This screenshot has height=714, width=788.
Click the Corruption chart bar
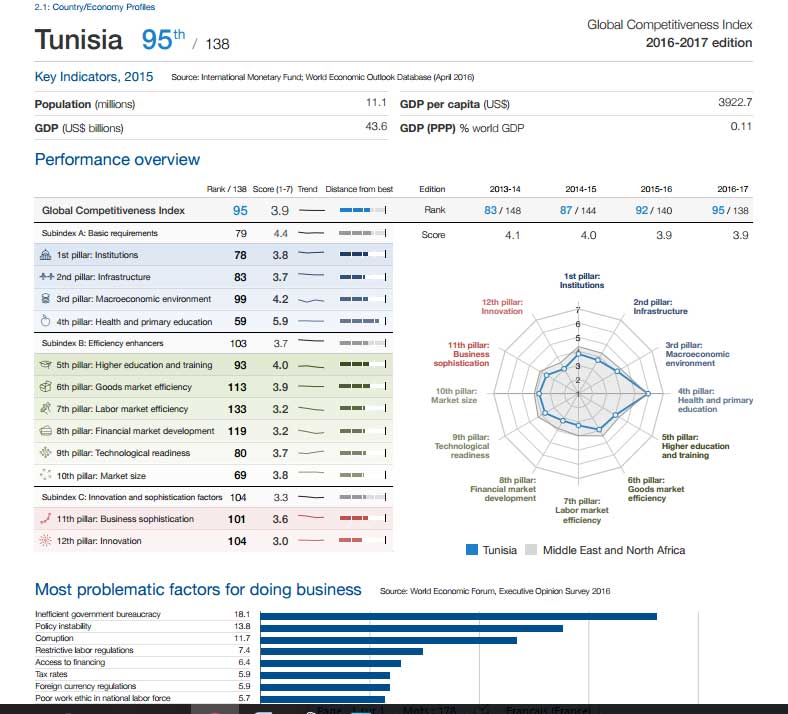click(388, 640)
